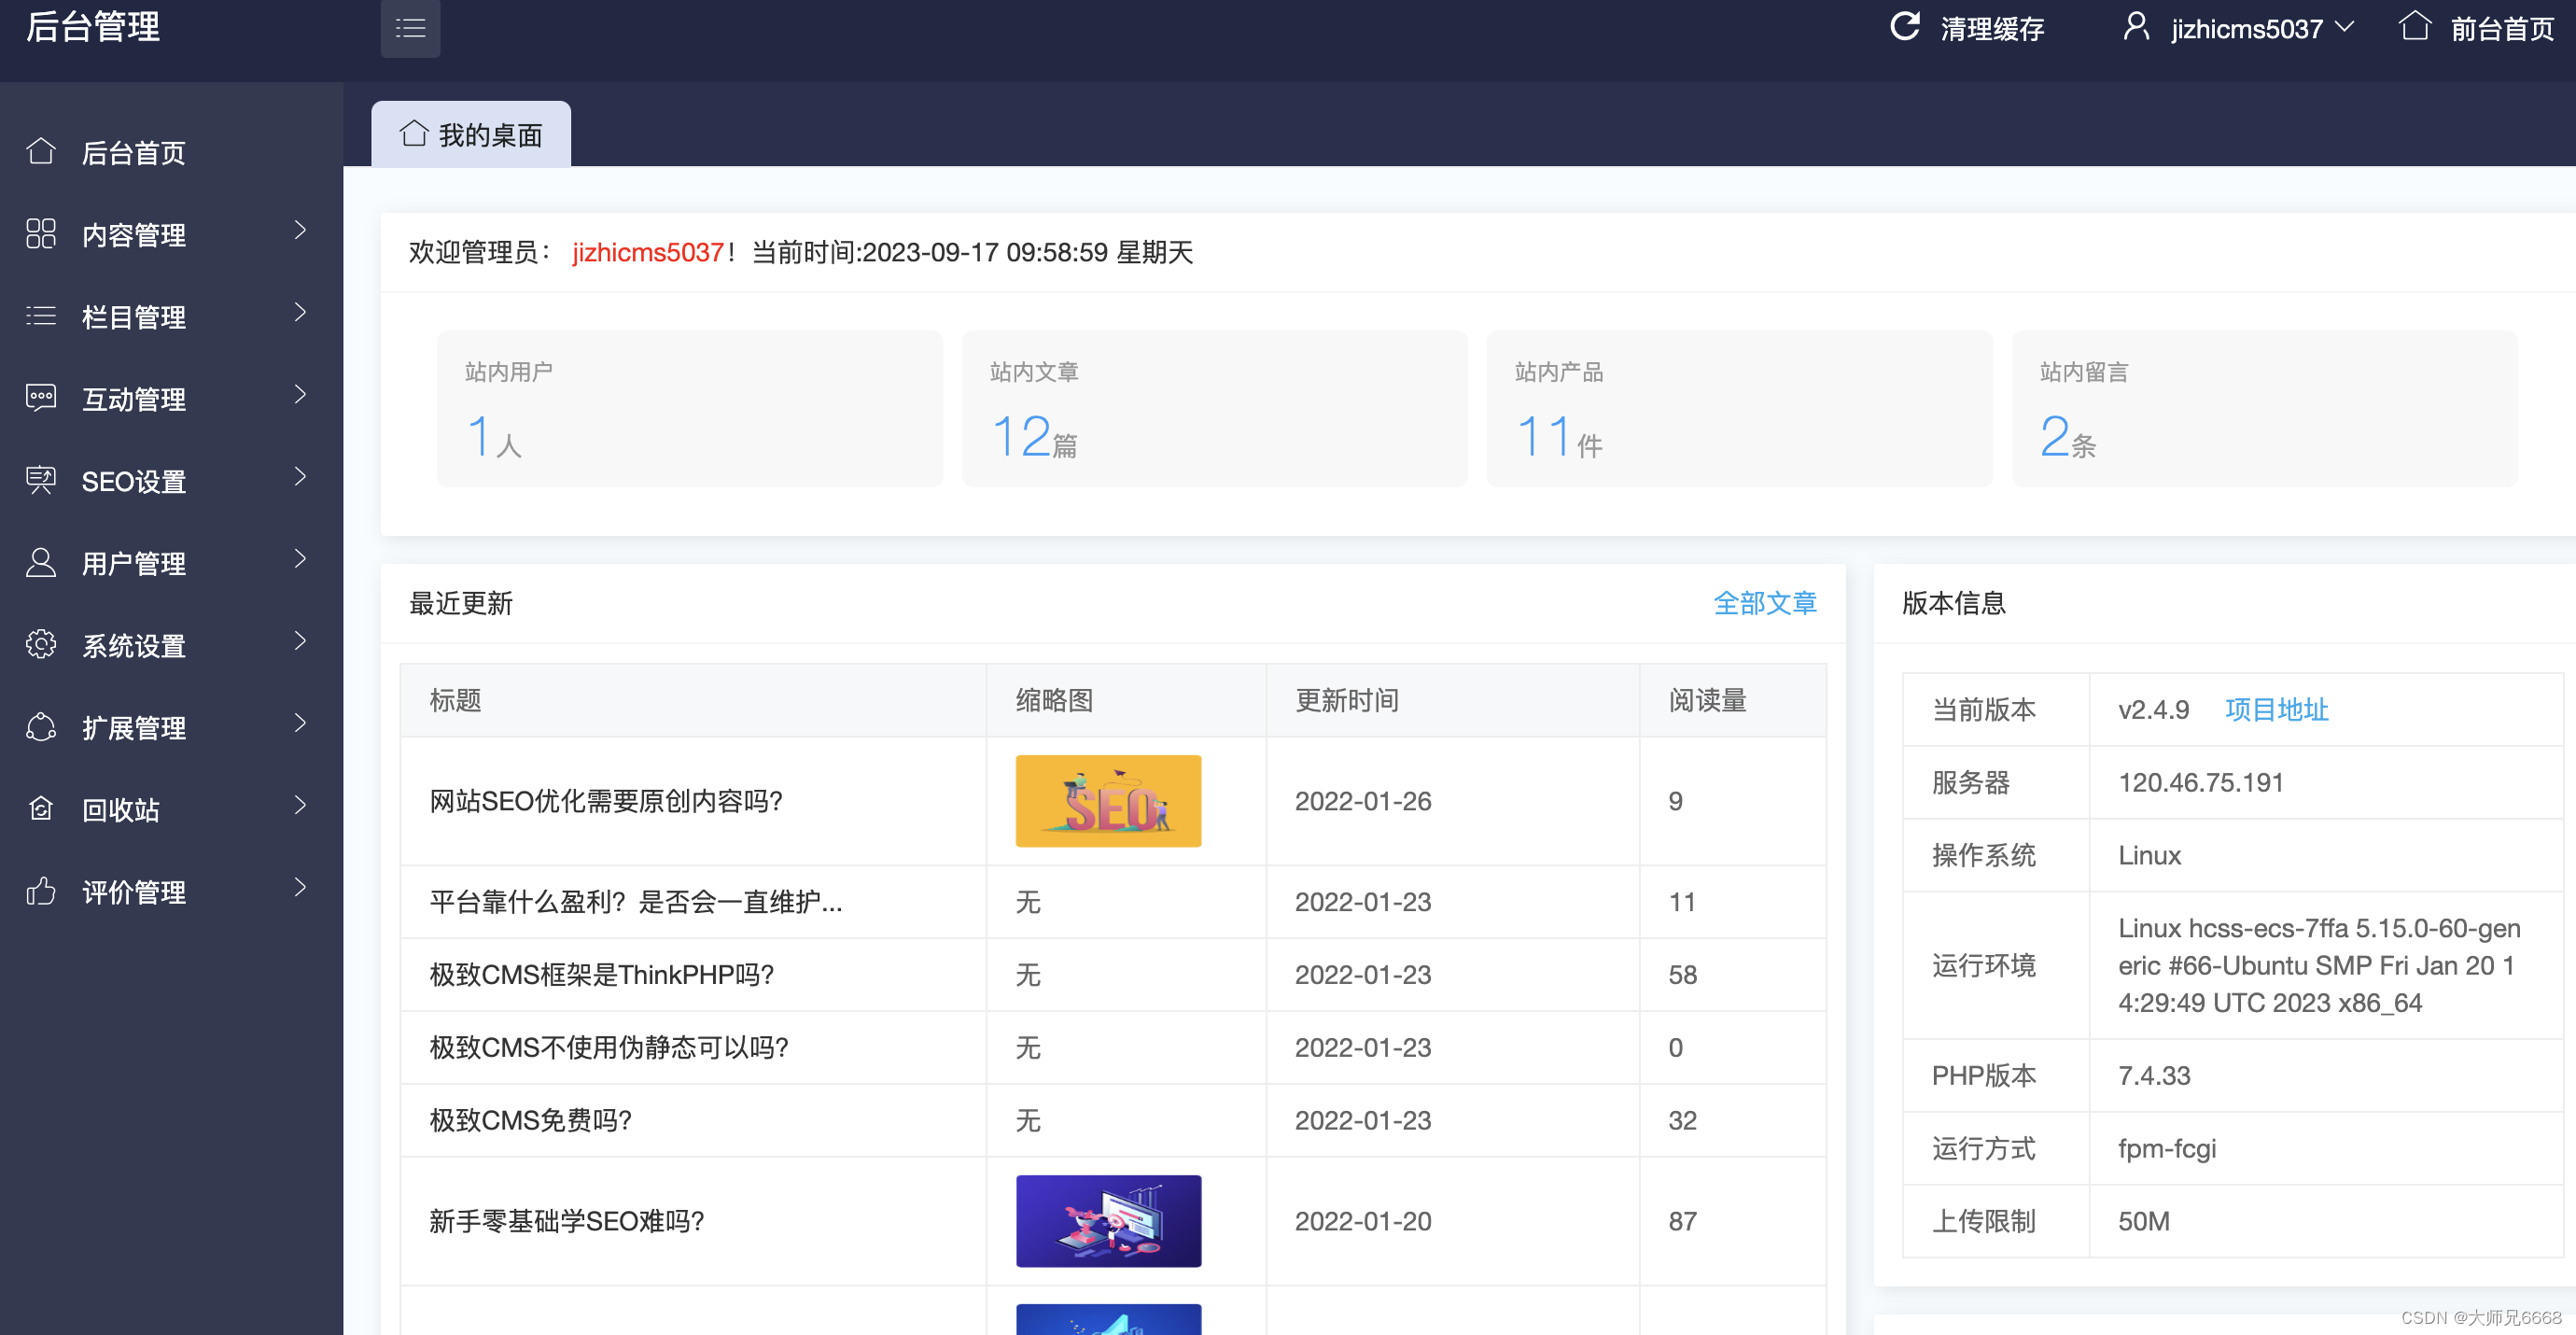Viewport: 2576px width, 1335px height.
Task: Select 内容管理 menu label
Action: pyautogui.click(x=134, y=235)
